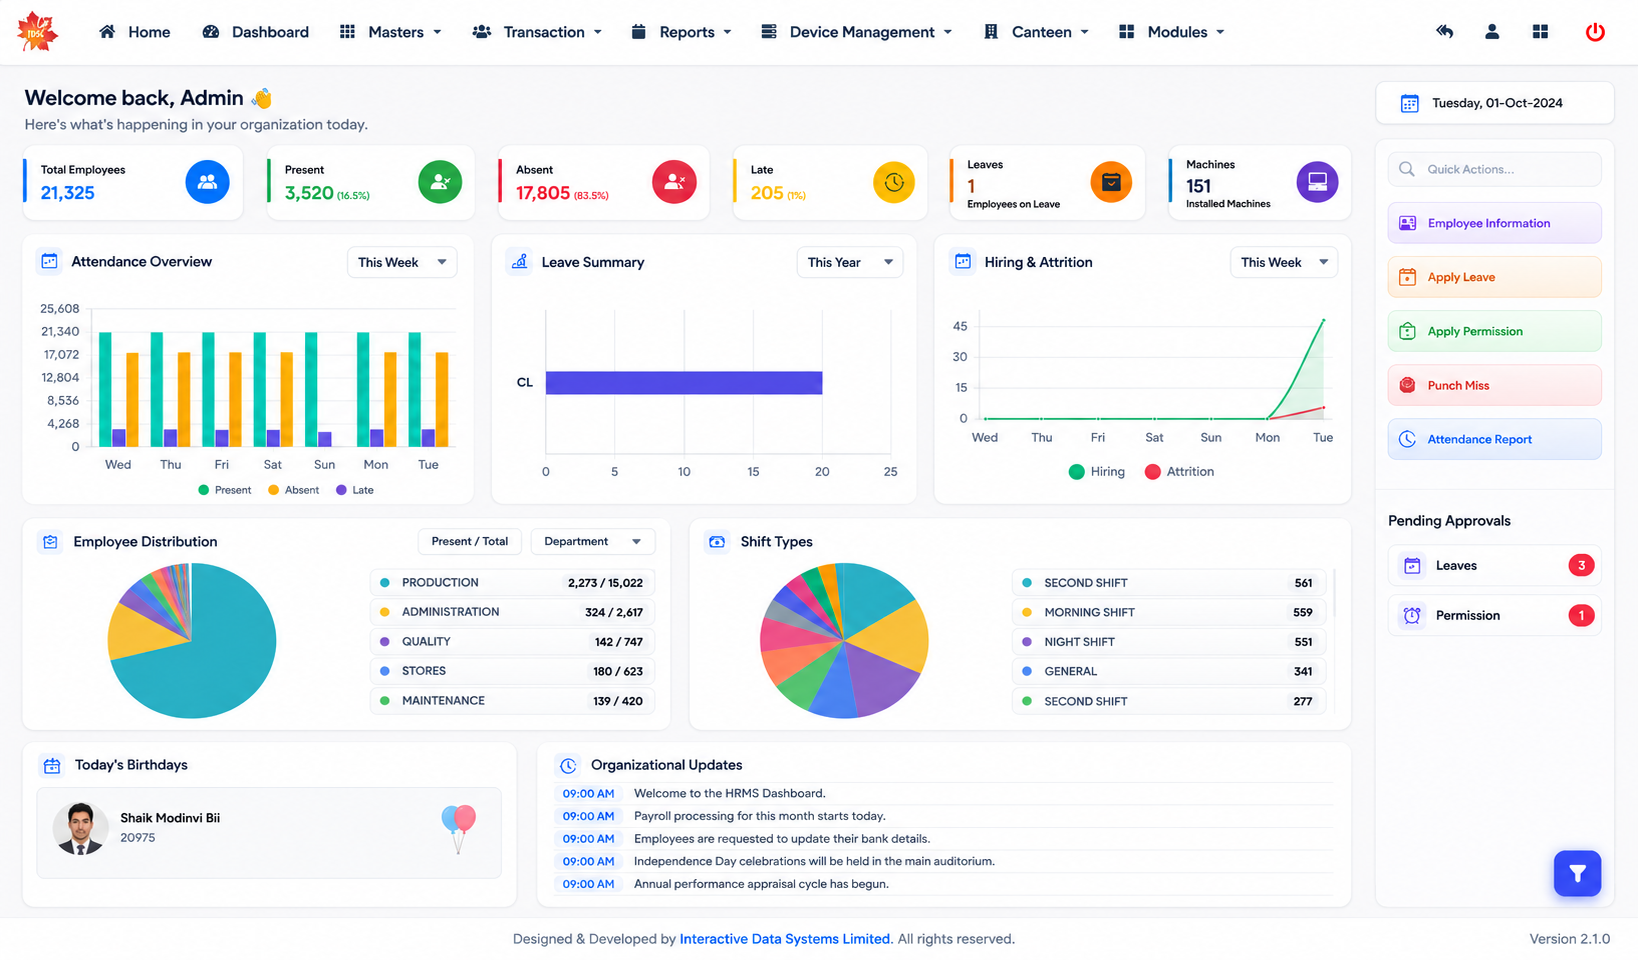Go to the Home menu item

[x=135, y=32]
